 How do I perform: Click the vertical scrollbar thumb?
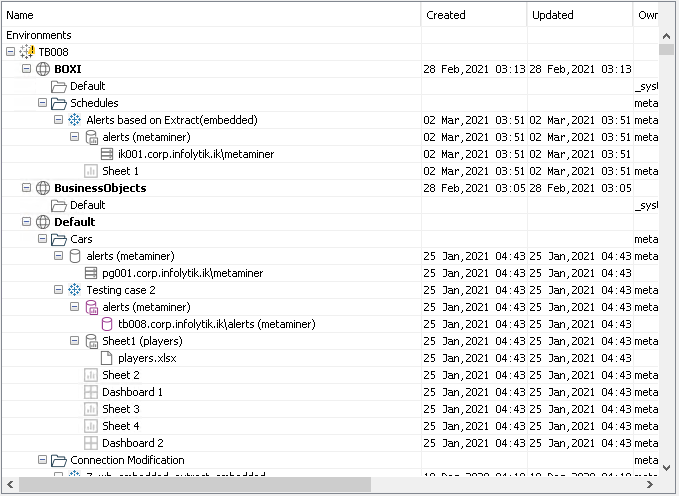click(666, 49)
